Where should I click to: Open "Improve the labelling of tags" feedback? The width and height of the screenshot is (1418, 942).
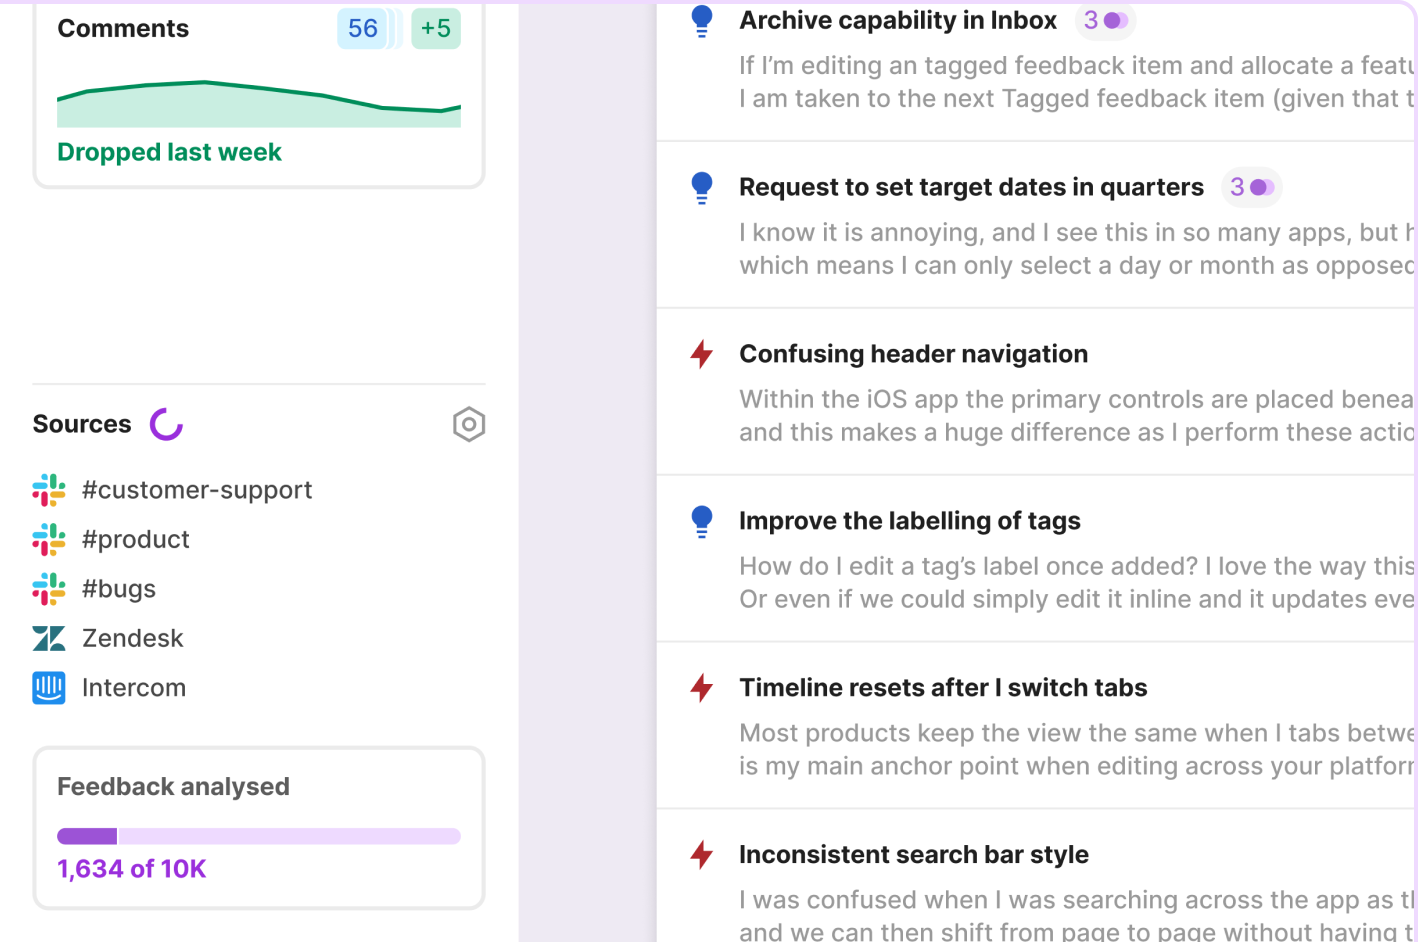point(909,521)
